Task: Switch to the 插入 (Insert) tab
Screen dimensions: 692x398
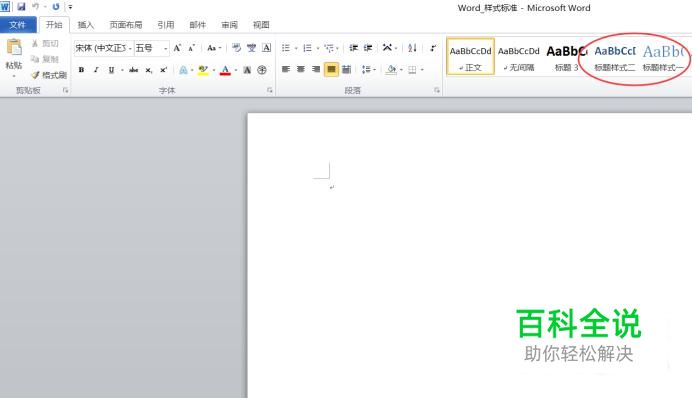Action: [86, 25]
